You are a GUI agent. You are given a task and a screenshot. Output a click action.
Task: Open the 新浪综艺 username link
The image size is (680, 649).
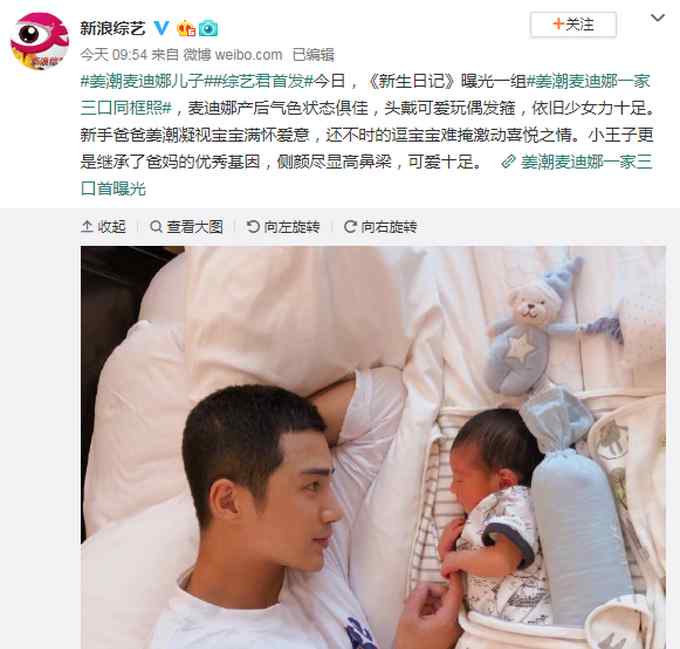coord(113,29)
